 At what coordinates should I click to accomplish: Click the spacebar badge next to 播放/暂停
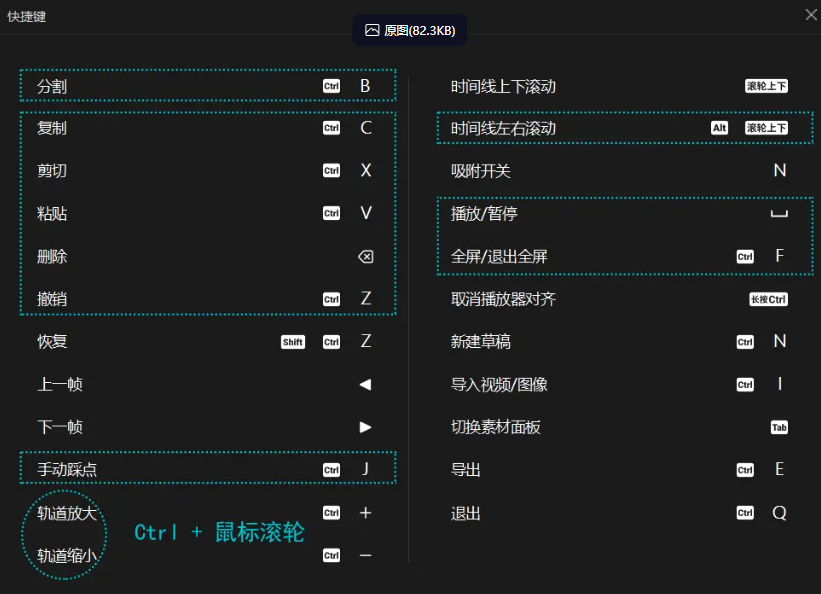tap(778, 213)
